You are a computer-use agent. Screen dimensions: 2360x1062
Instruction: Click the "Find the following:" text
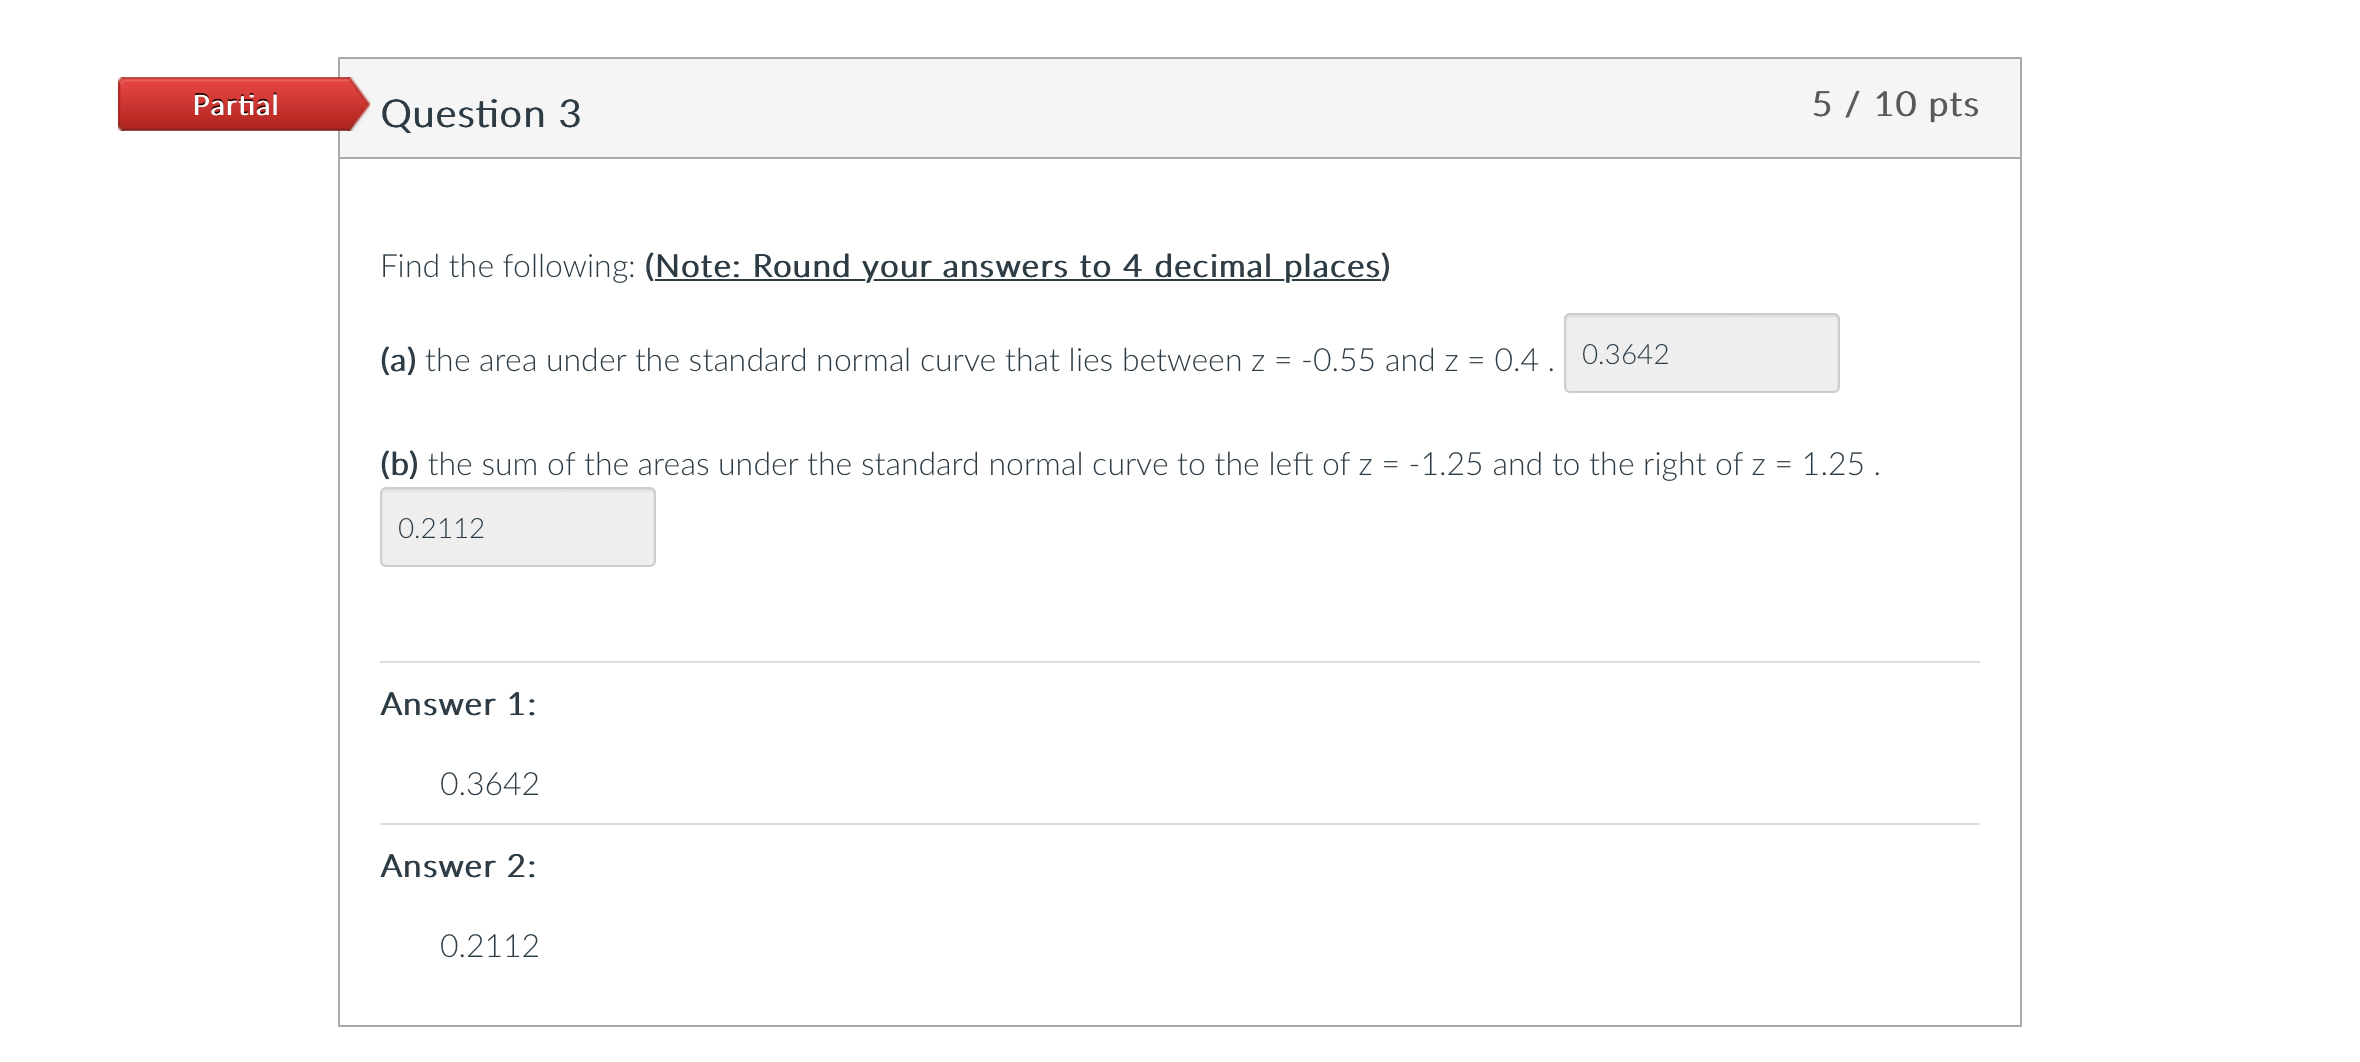508,266
